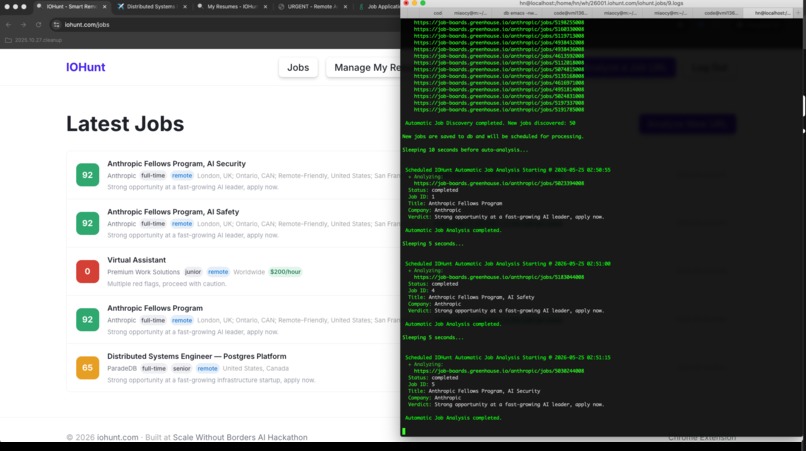Open Scale Without Borders AI Hackathon link

[x=240, y=438]
